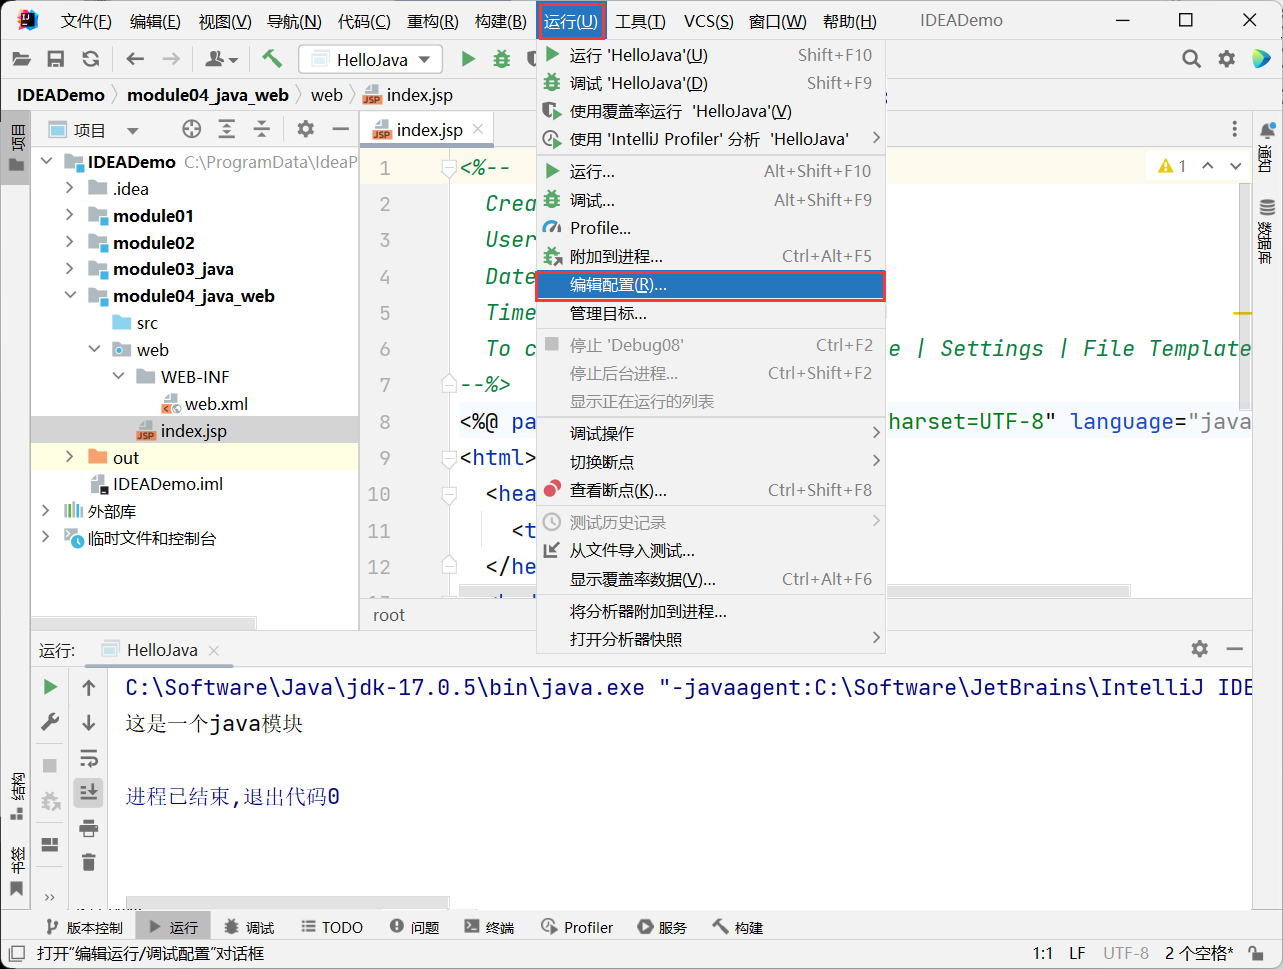Click LF line separator in status bar
Viewport: 1283px width, 969px height.
(x=1077, y=953)
